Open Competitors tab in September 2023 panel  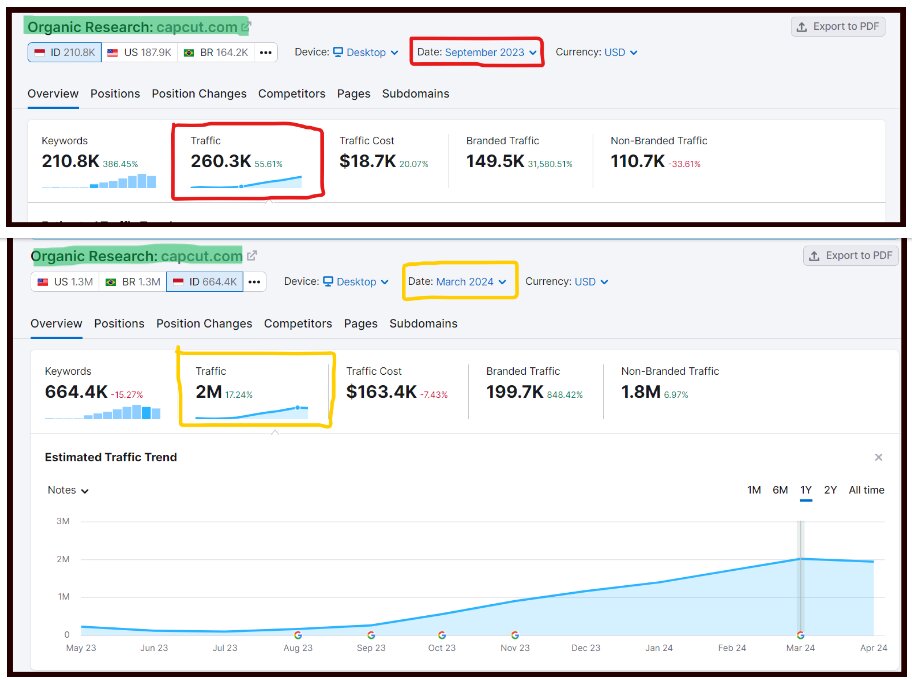[x=291, y=94]
